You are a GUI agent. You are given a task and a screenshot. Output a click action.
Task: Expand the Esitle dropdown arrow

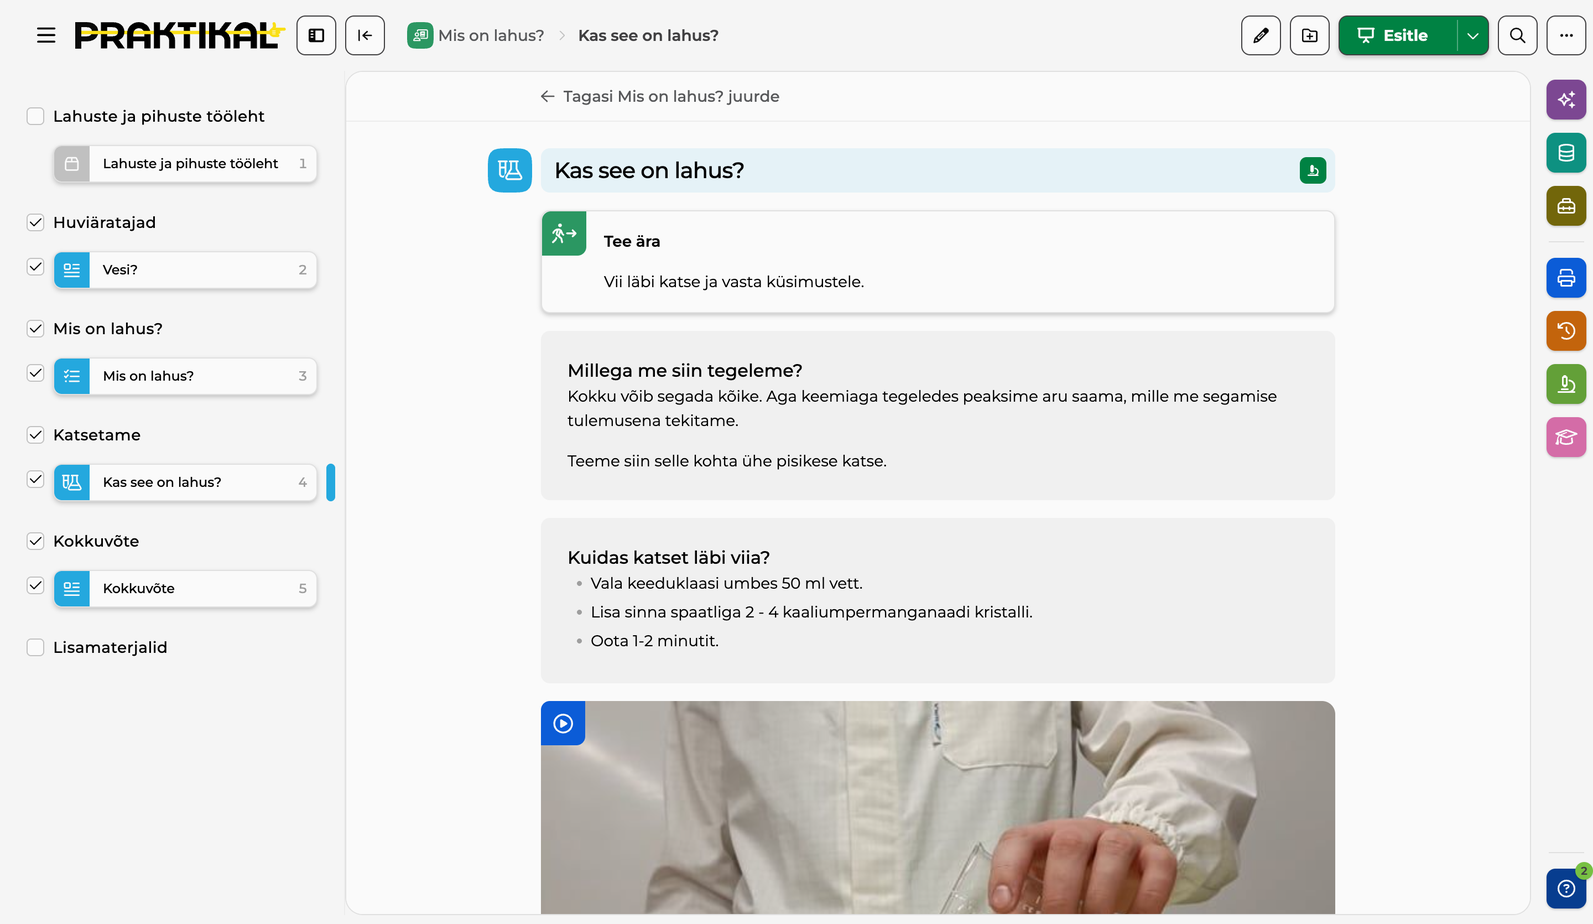1473,35
